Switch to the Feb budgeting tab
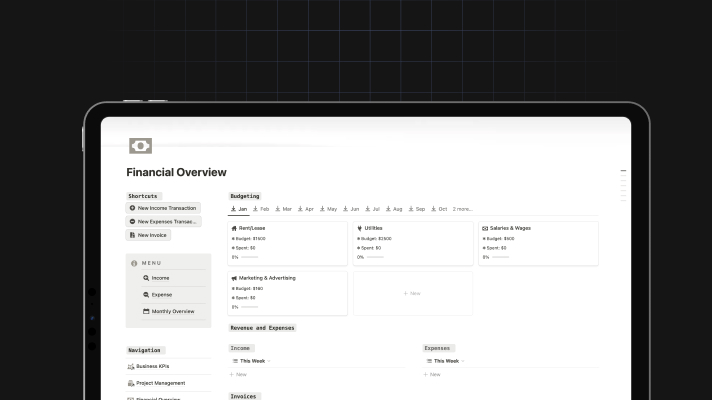The height and width of the screenshot is (400, 712). [261, 209]
